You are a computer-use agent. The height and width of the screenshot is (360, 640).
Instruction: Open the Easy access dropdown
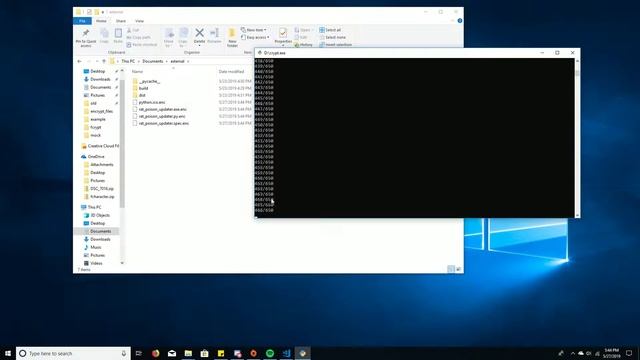click(x=255, y=37)
